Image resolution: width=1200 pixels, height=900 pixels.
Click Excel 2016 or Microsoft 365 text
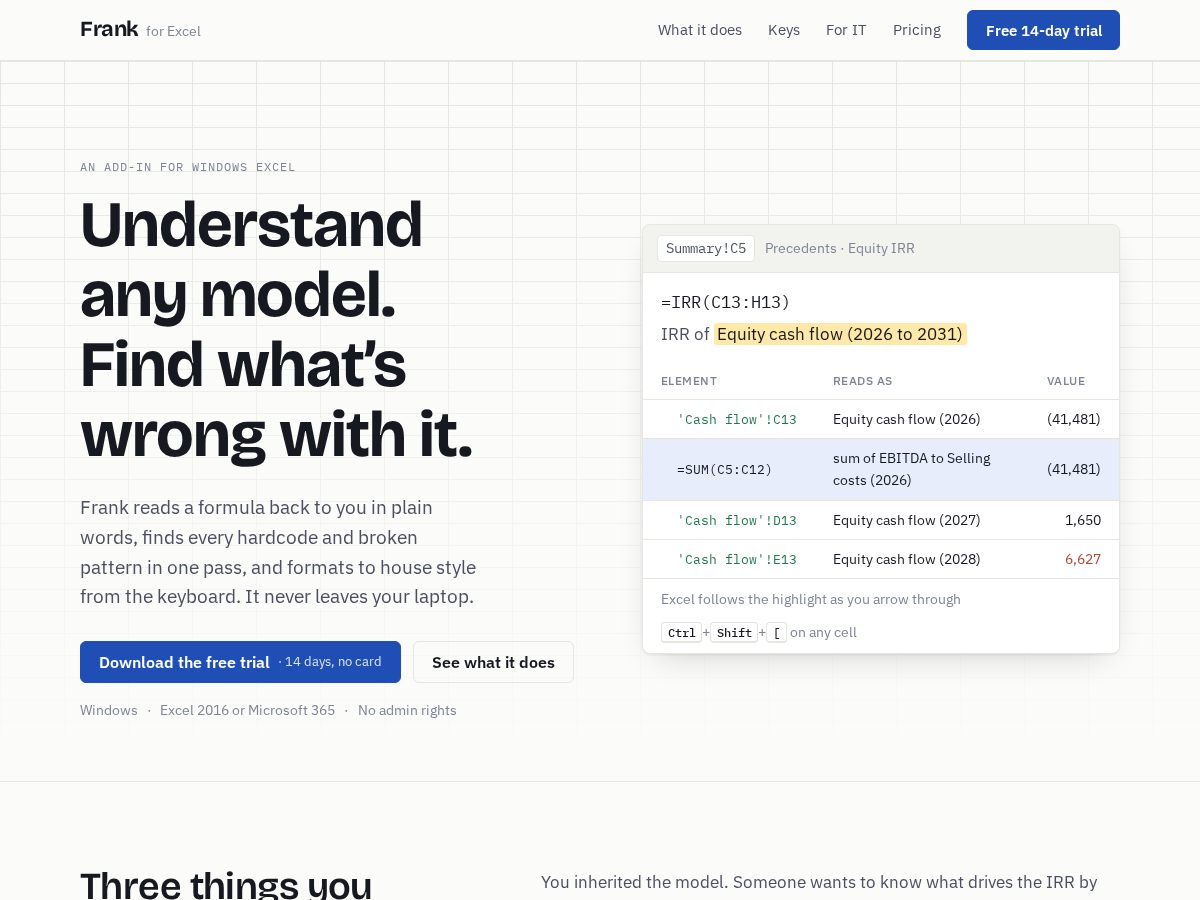point(247,710)
